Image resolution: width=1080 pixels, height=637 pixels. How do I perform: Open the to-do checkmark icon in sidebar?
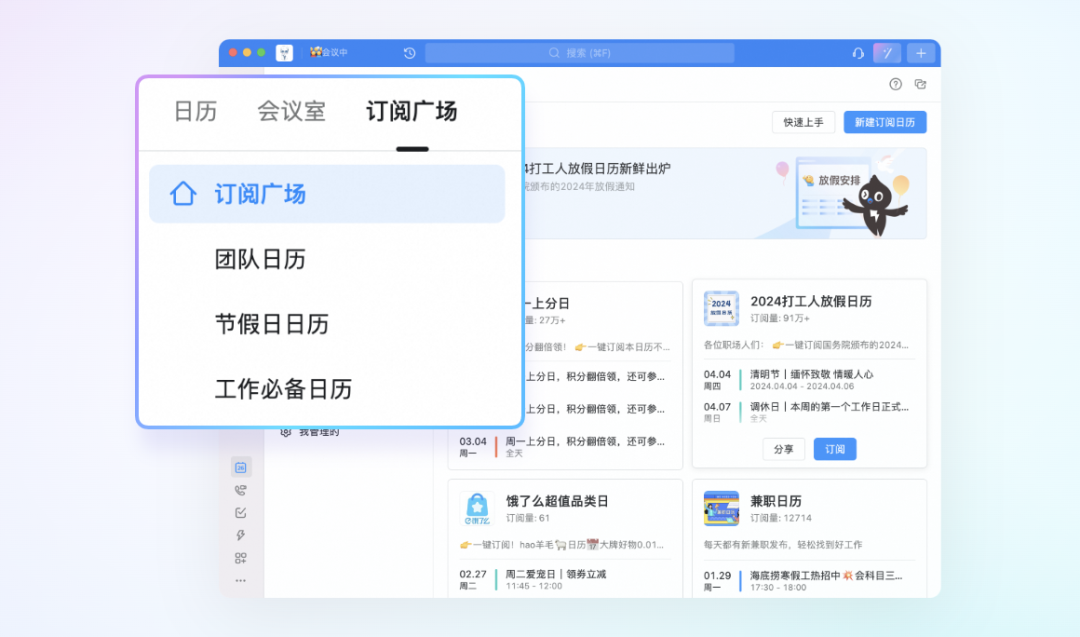pos(240,513)
